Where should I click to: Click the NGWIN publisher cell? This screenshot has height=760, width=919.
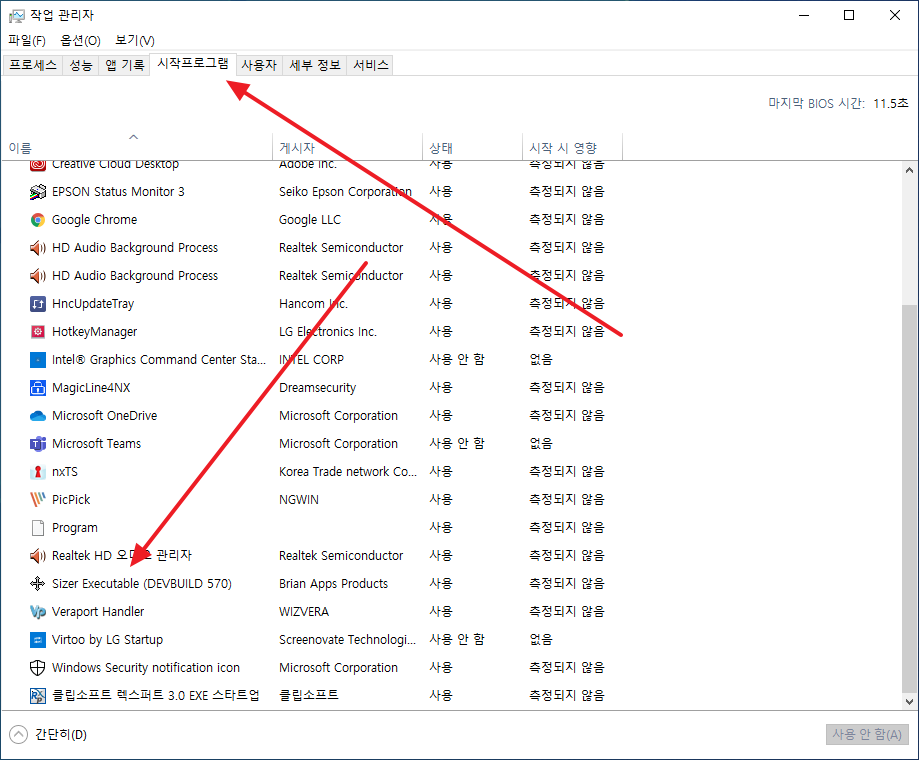coord(299,500)
